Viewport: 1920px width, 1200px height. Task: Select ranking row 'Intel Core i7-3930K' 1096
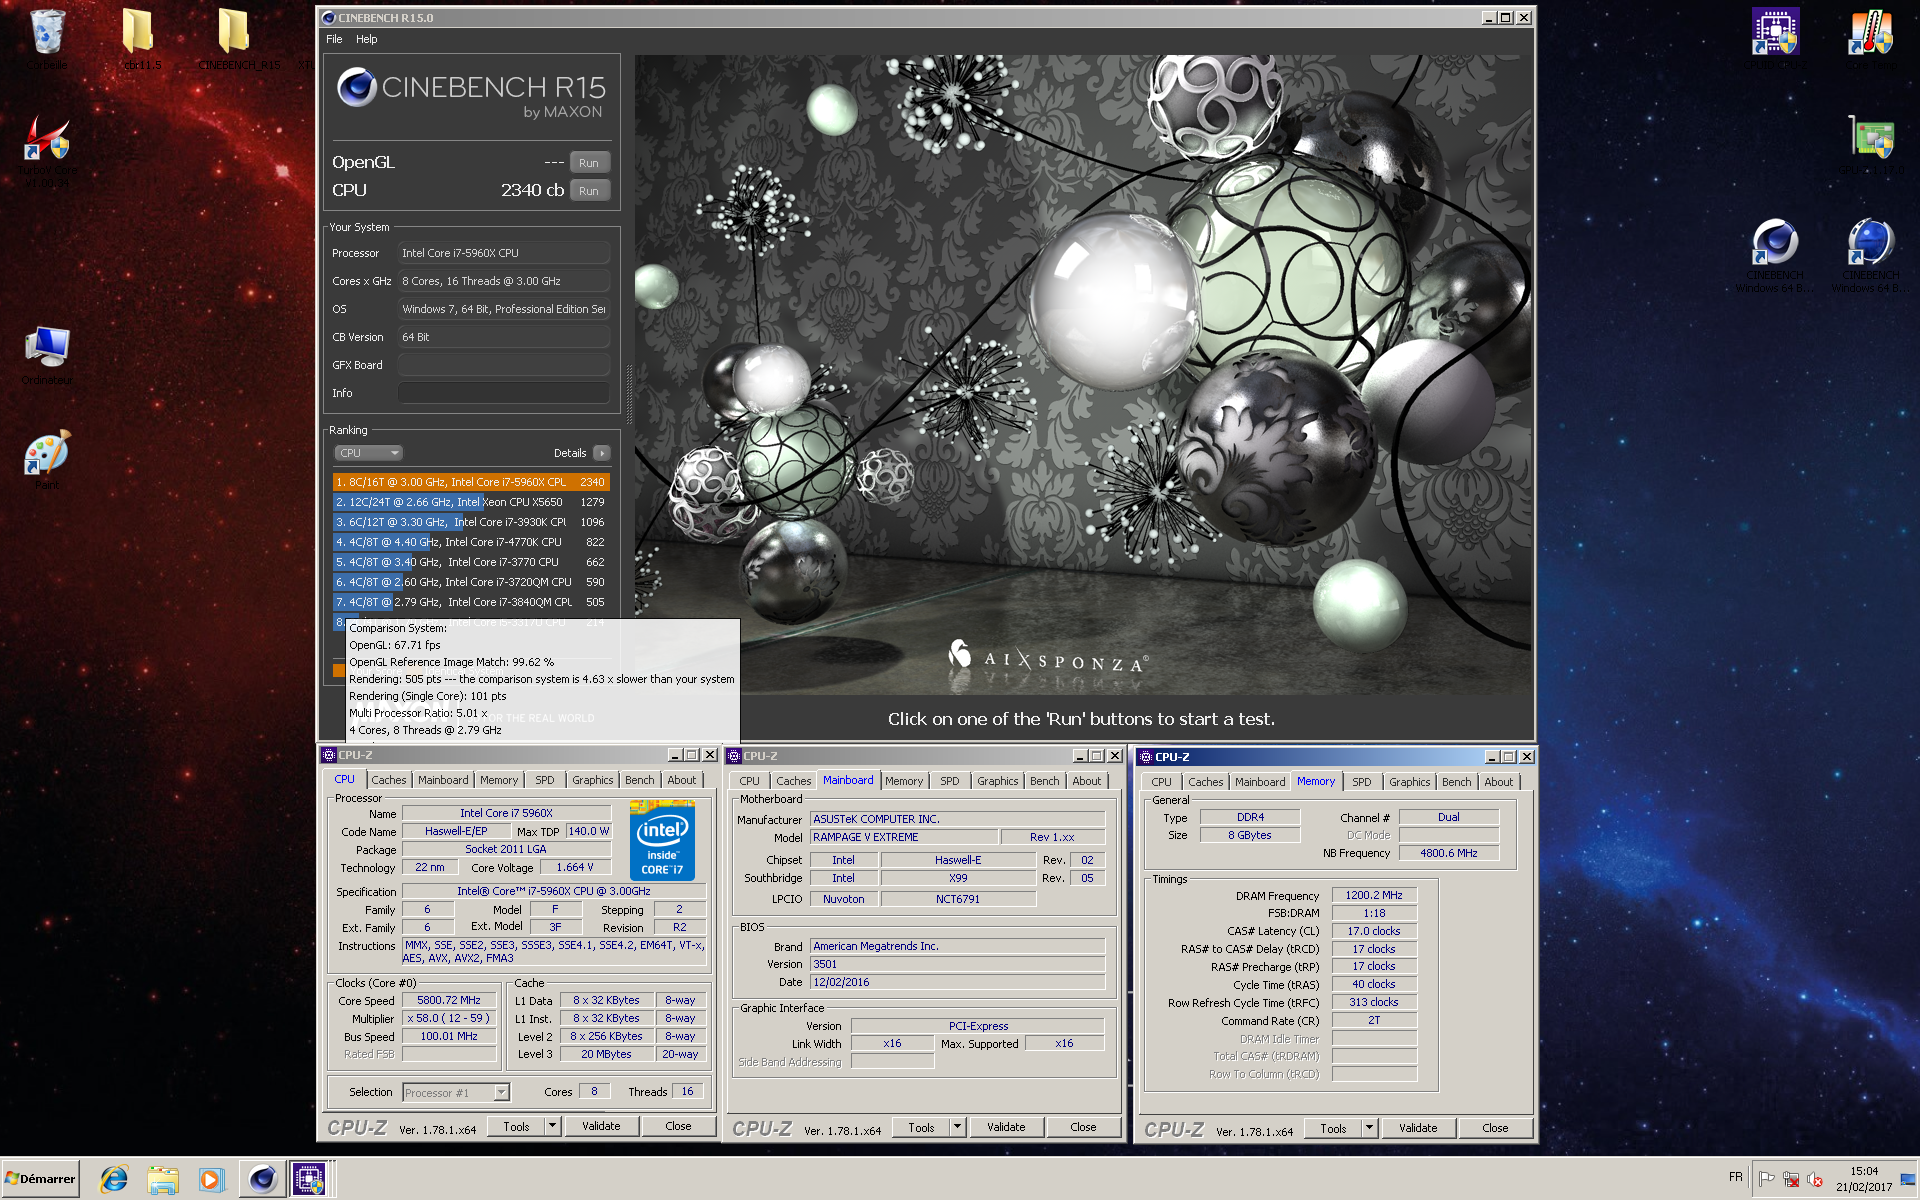pos(470,522)
